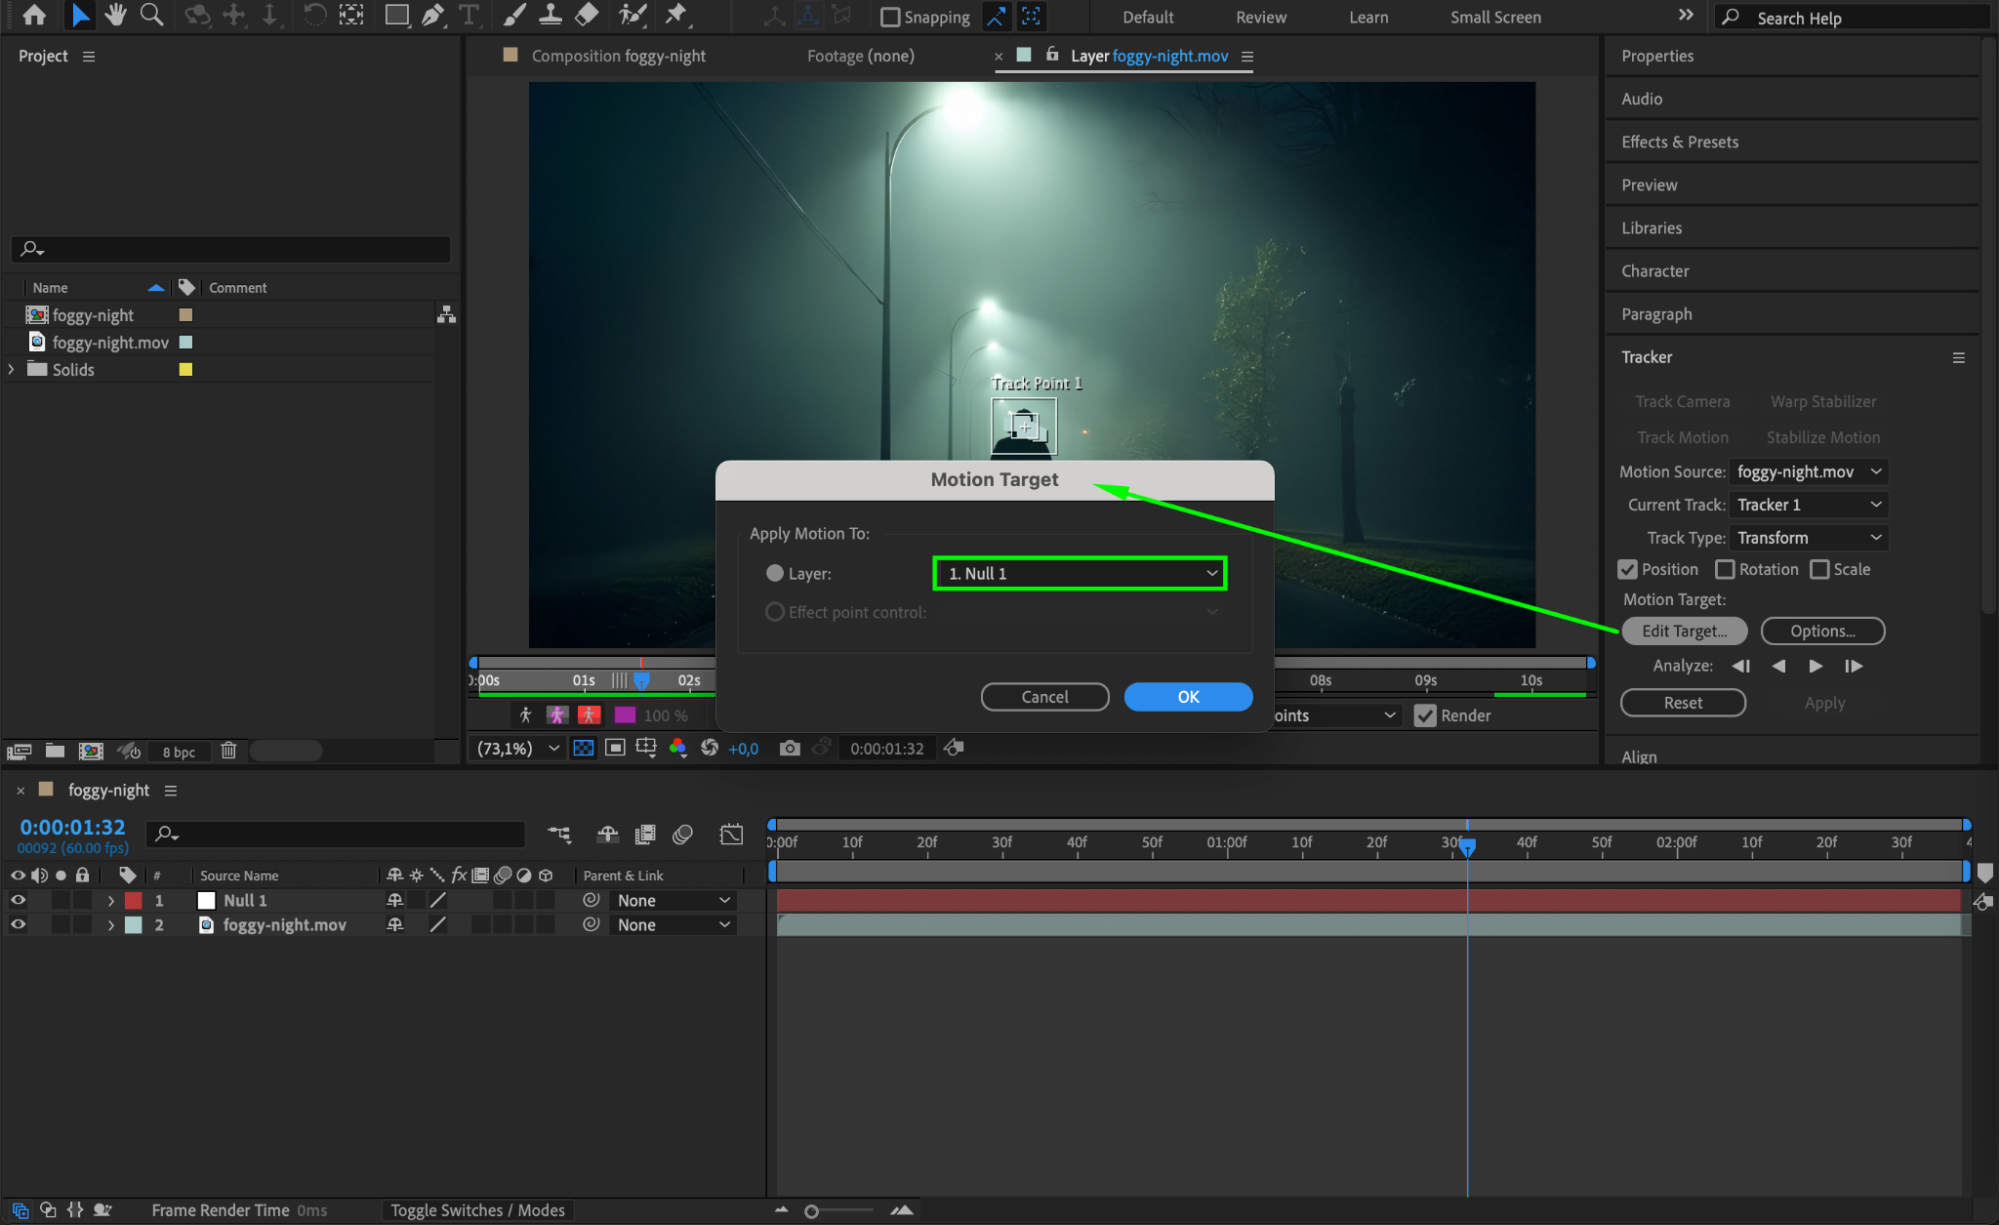1999x1225 pixels.
Task: Enable the Scale checkbox in Tracker
Action: click(x=1820, y=569)
